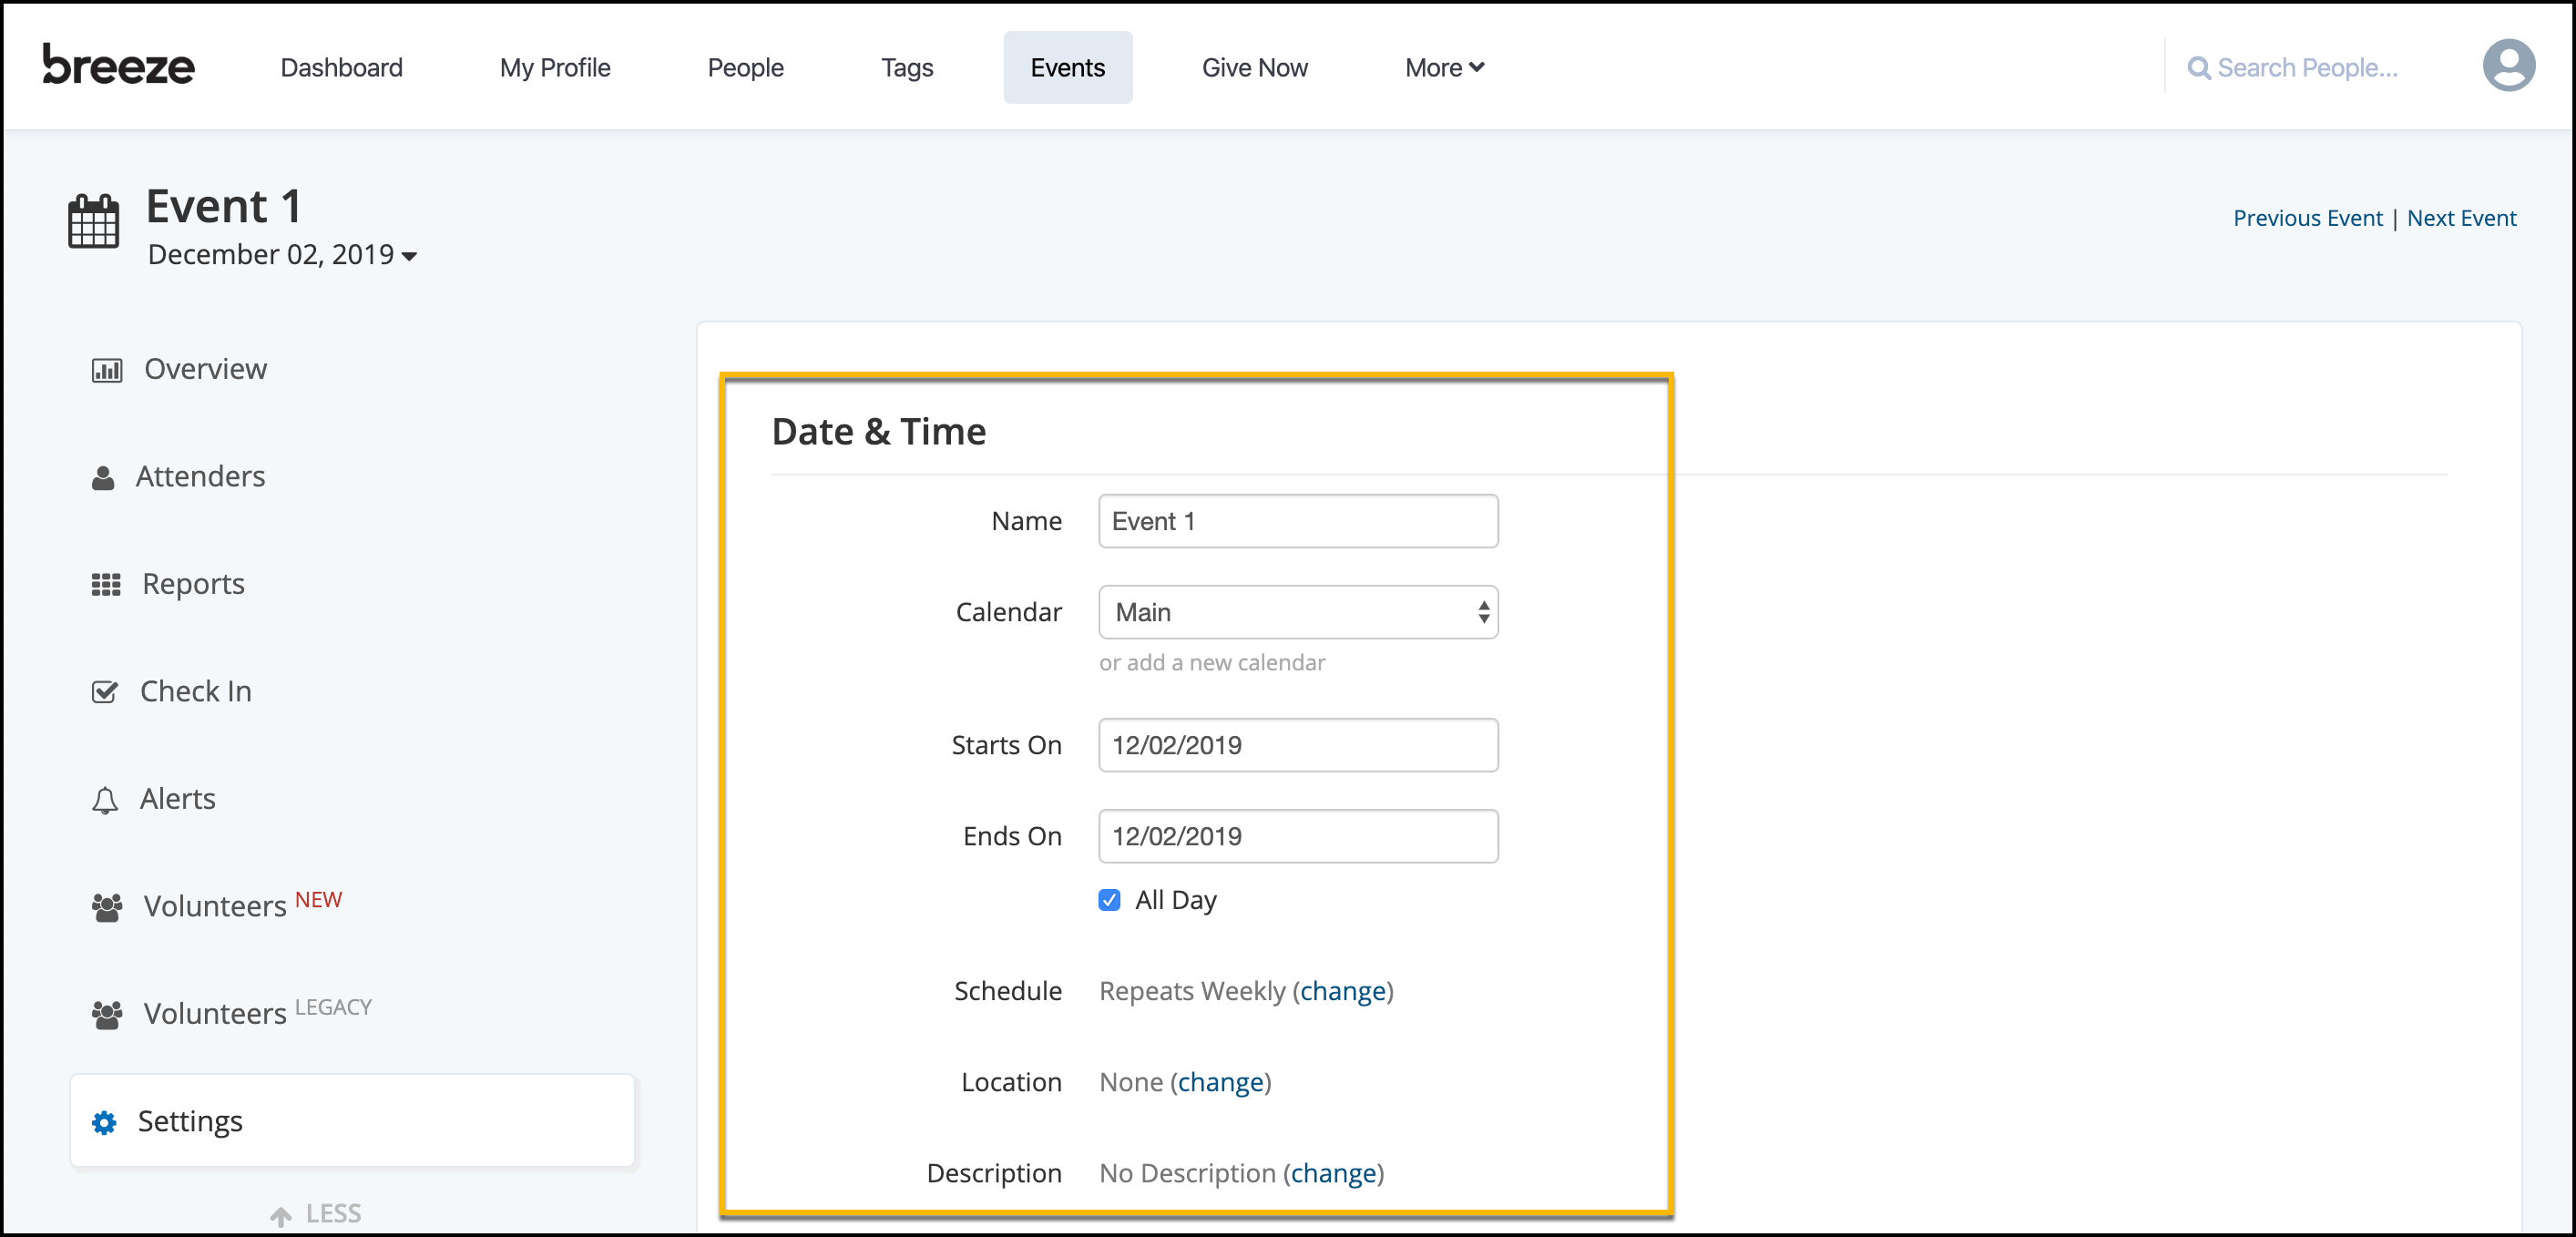The height and width of the screenshot is (1237, 2576).
Task: Click the Ends On date field
Action: tap(1298, 836)
